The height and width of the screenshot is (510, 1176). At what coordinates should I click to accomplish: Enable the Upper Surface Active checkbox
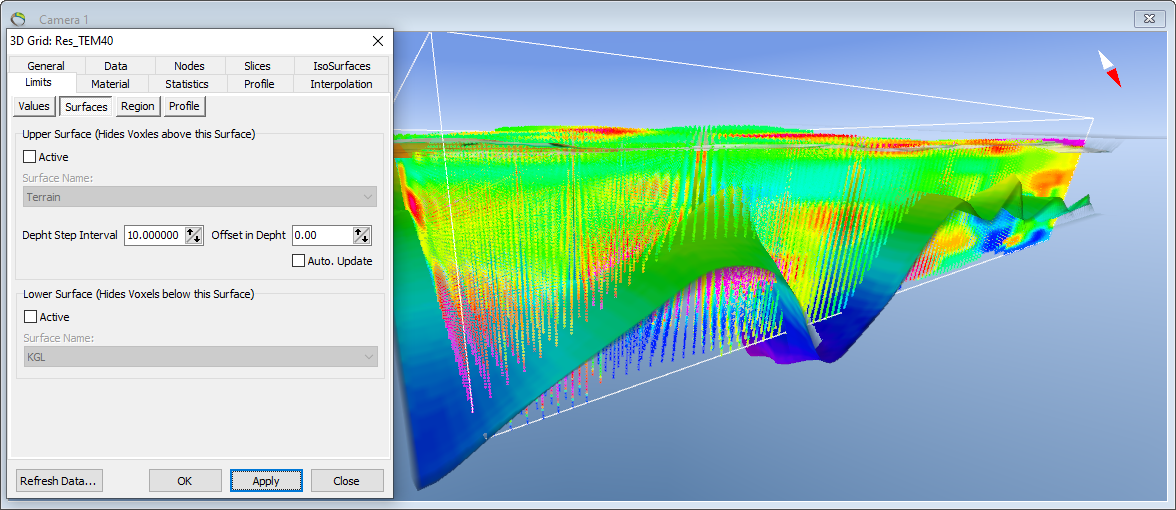coord(30,157)
